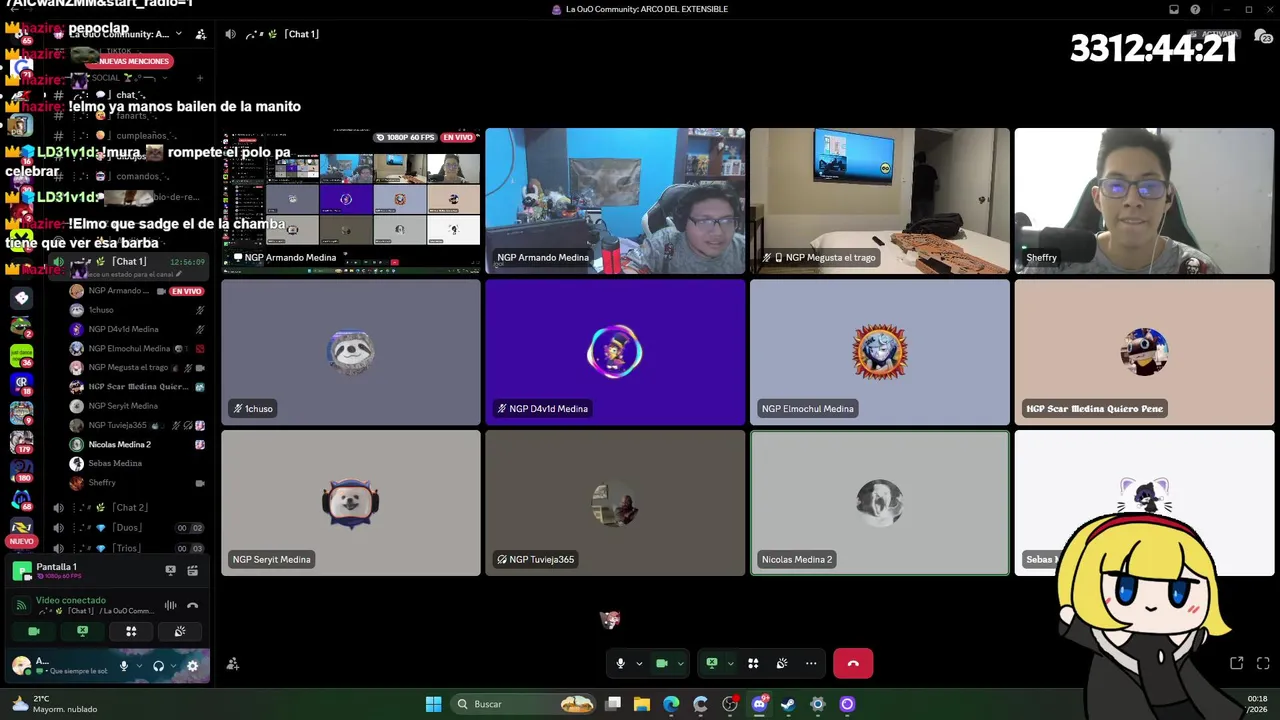This screenshot has width=1280, height=720.
Task: Focus Sheffry's webcam tile
Action: click(x=1144, y=200)
